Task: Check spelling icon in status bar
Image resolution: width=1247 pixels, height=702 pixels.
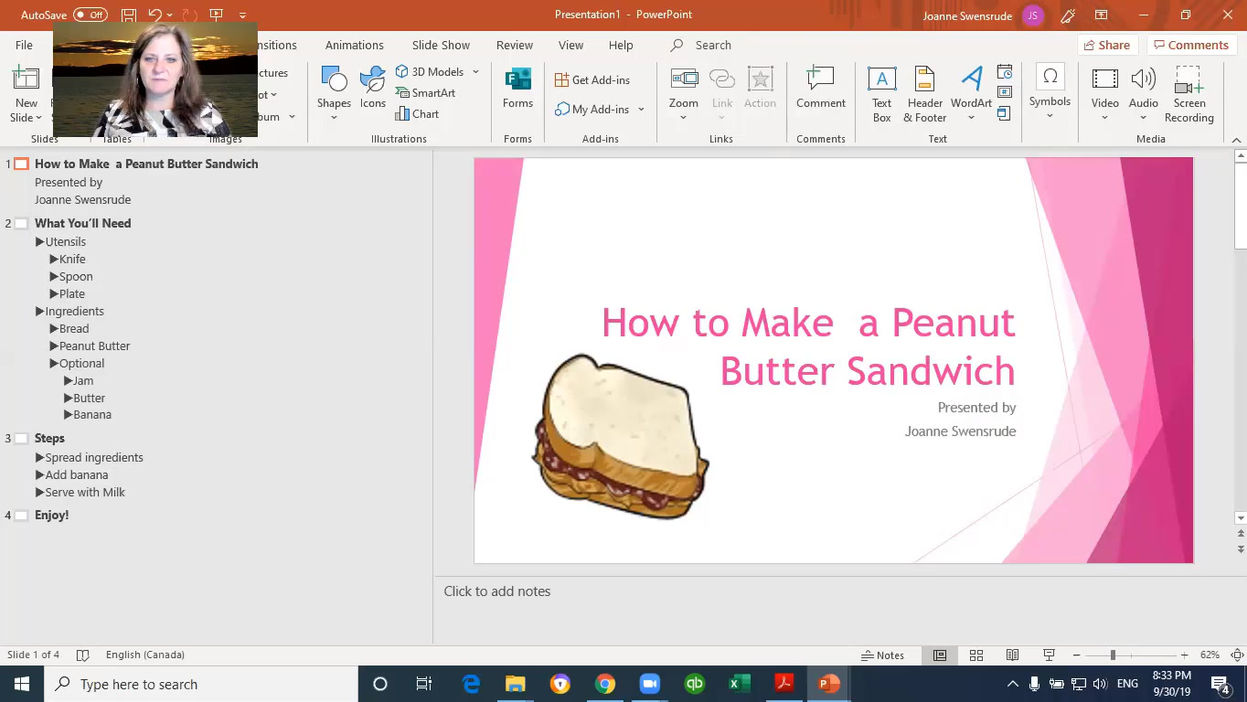Action: pyautogui.click(x=83, y=655)
